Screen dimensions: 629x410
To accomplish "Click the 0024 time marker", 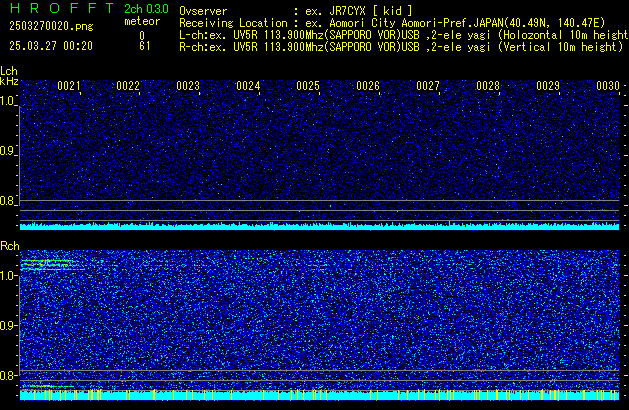I will [248, 86].
